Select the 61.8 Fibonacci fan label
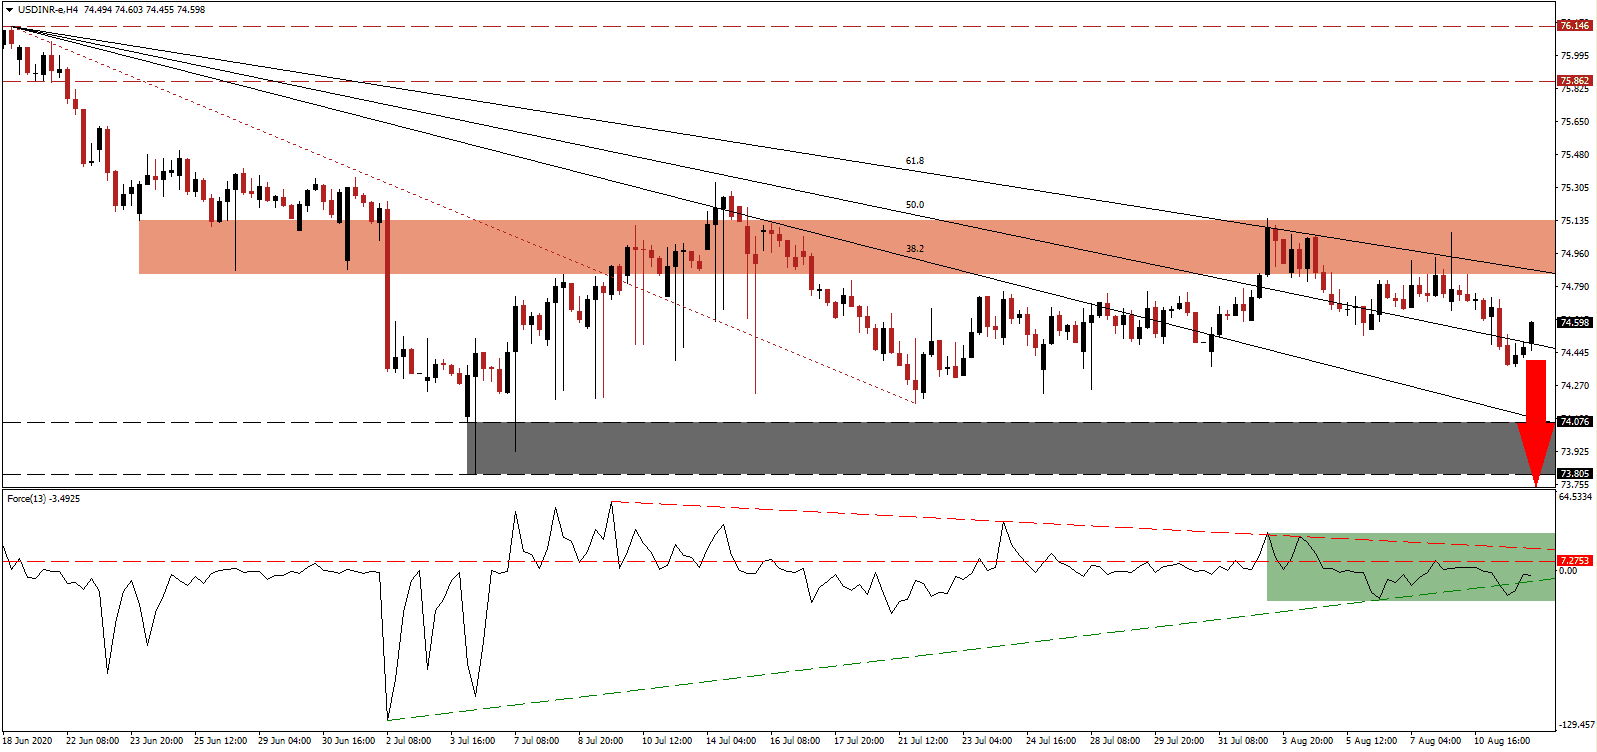The height and width of the screenshot is (752, 1597). [x=914, y=161]
